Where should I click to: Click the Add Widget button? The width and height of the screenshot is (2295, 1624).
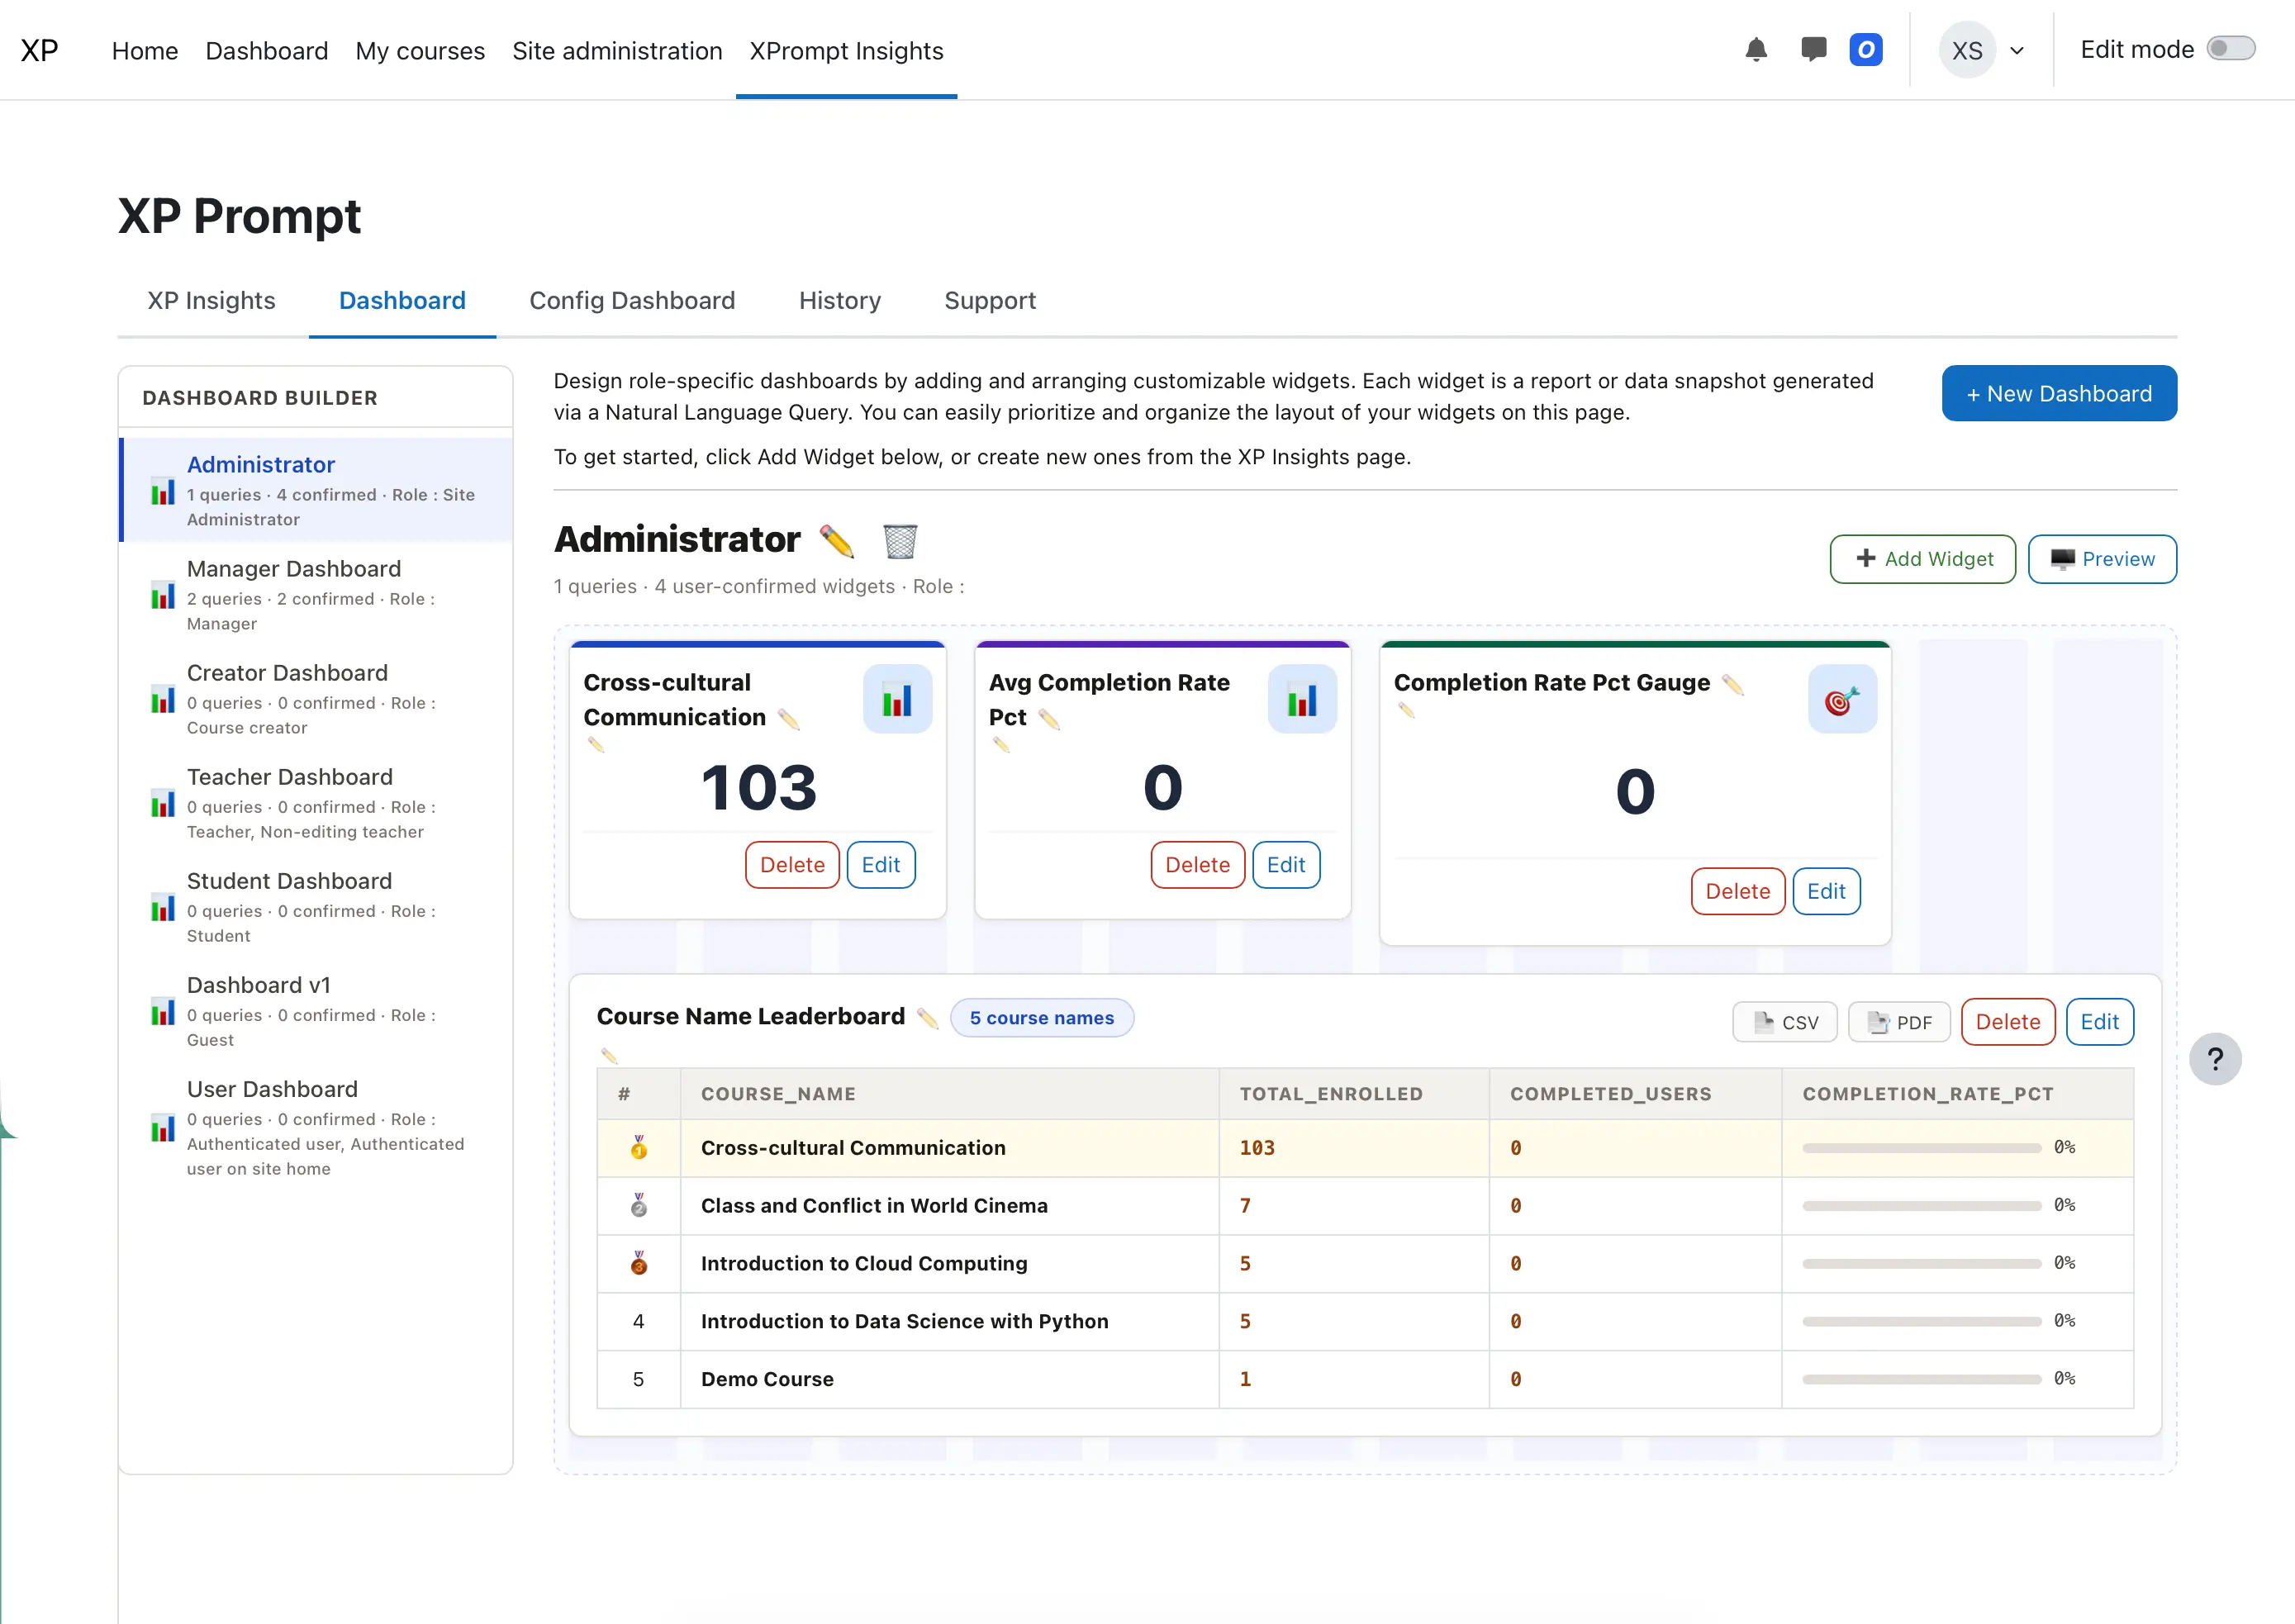tap(1923, 559)
